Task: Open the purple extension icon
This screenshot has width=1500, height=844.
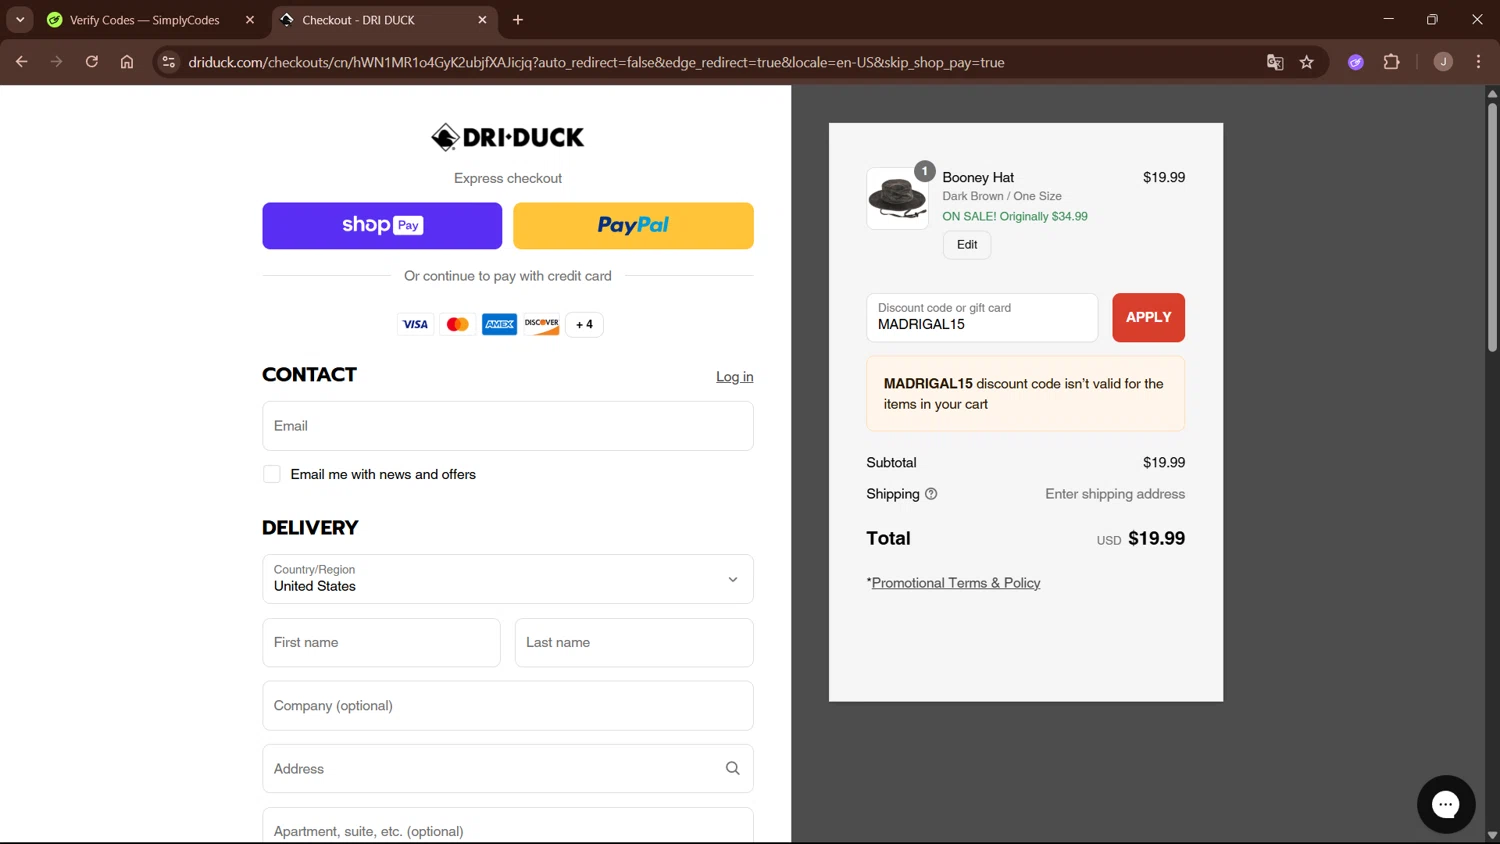Action: (x=1356, y=62)
